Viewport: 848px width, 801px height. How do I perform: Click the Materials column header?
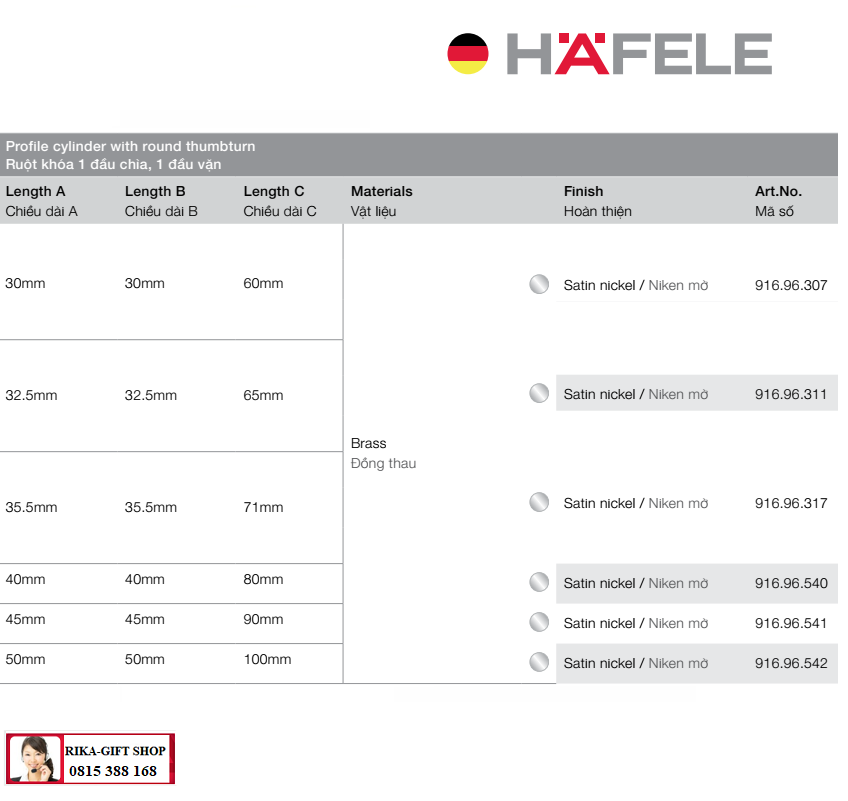pos(381,201)
